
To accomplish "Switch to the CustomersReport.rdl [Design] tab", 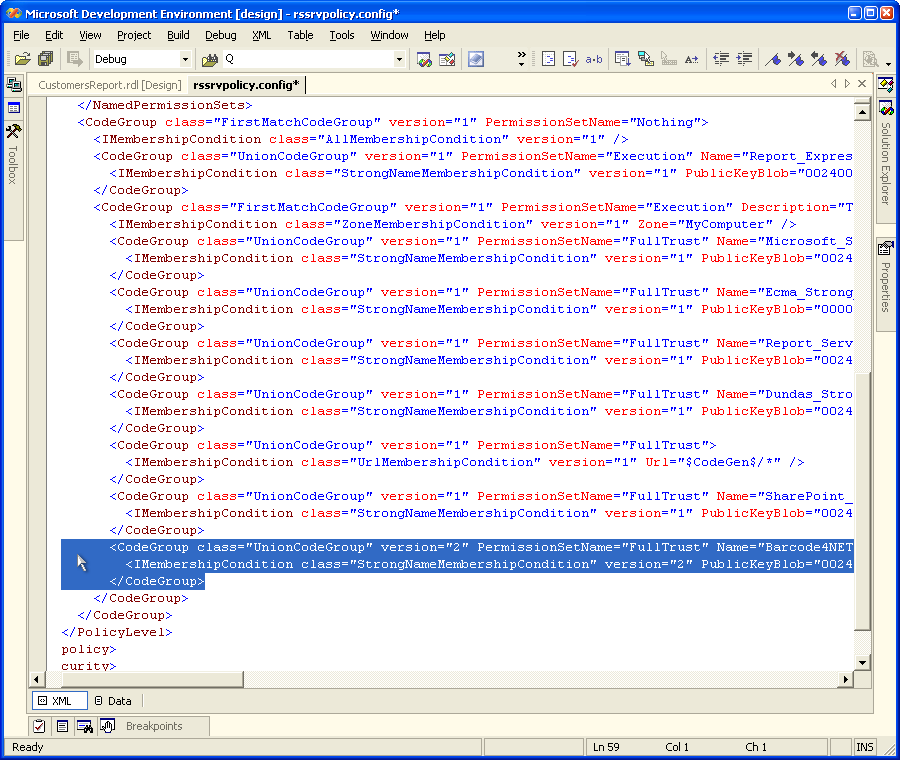I will click(x=109, y=85).
